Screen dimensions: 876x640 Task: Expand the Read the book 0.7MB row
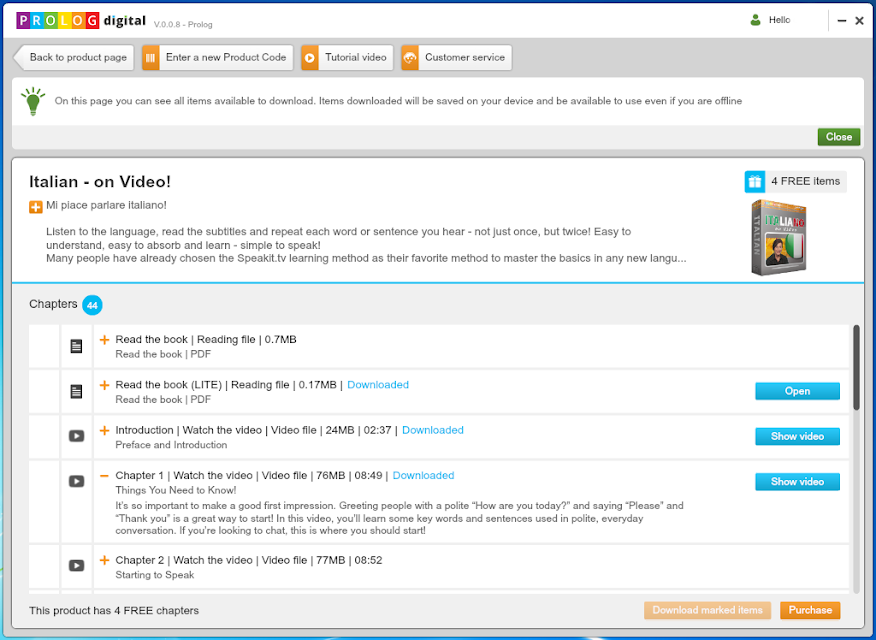[x=104, y=340]
